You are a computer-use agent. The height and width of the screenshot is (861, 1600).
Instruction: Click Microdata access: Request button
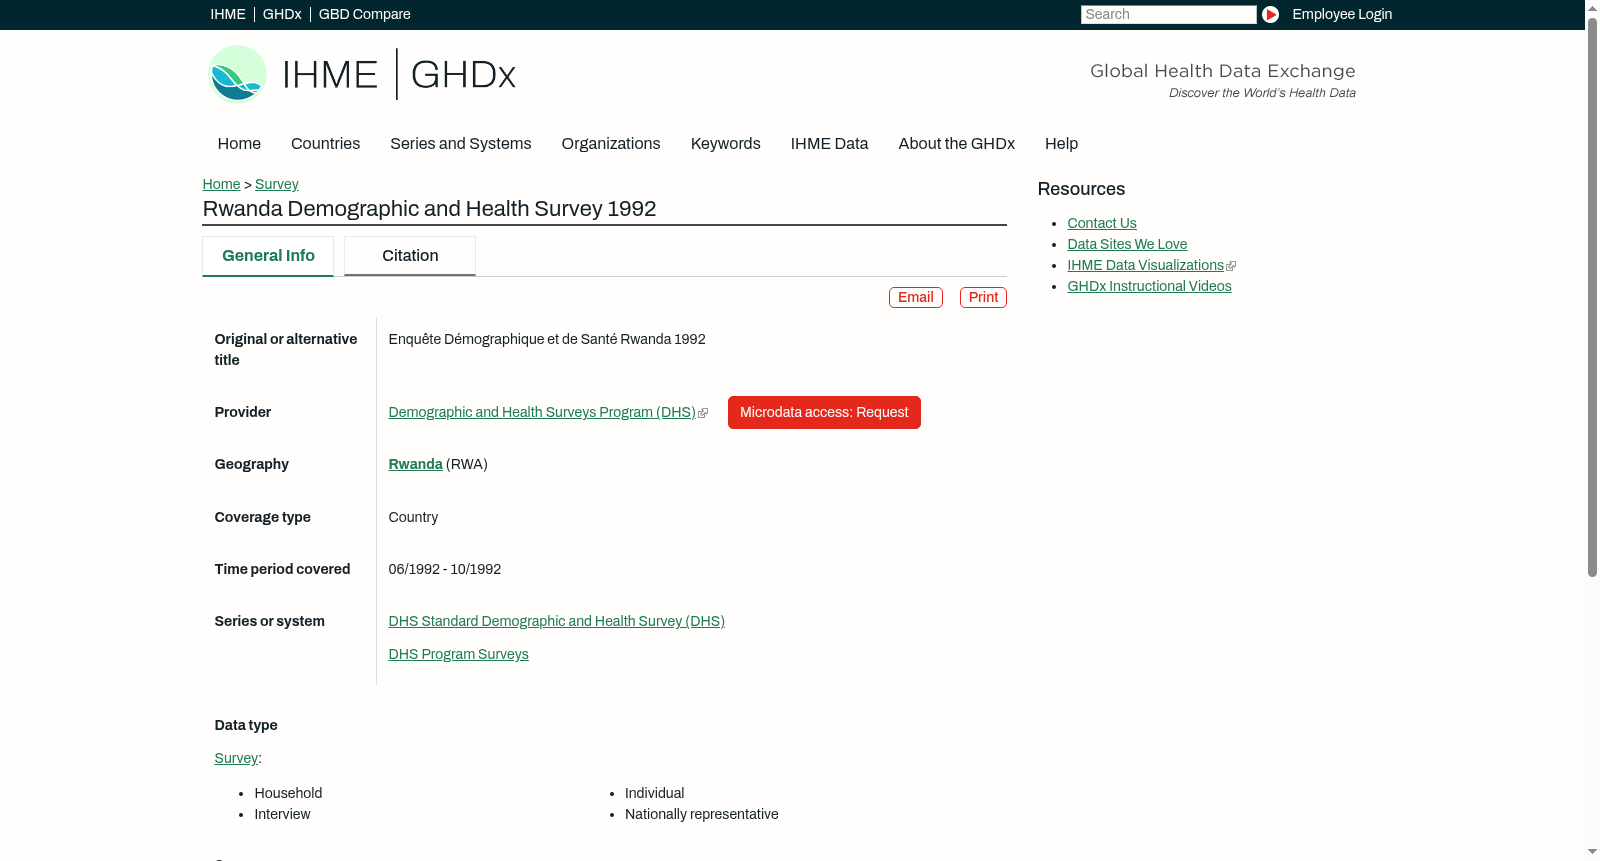824,412
